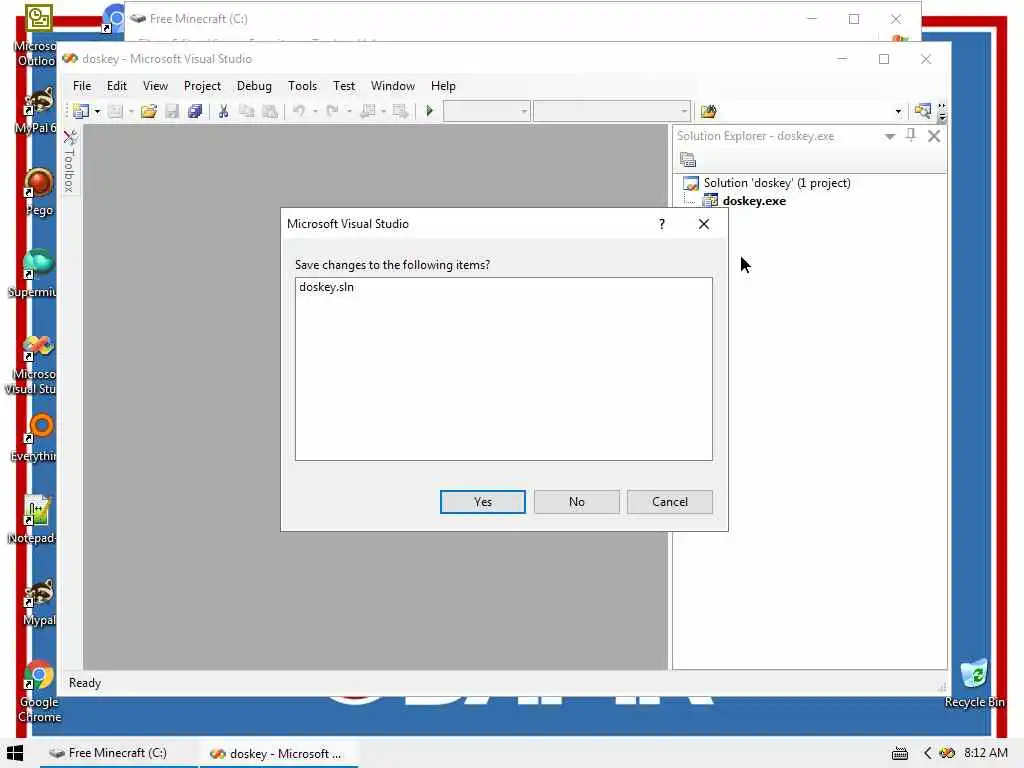The height and width of the screenshot is (768, 1024).
Task: Click the Add New Item toolbar icon
Action: click(x=115, y=112)
